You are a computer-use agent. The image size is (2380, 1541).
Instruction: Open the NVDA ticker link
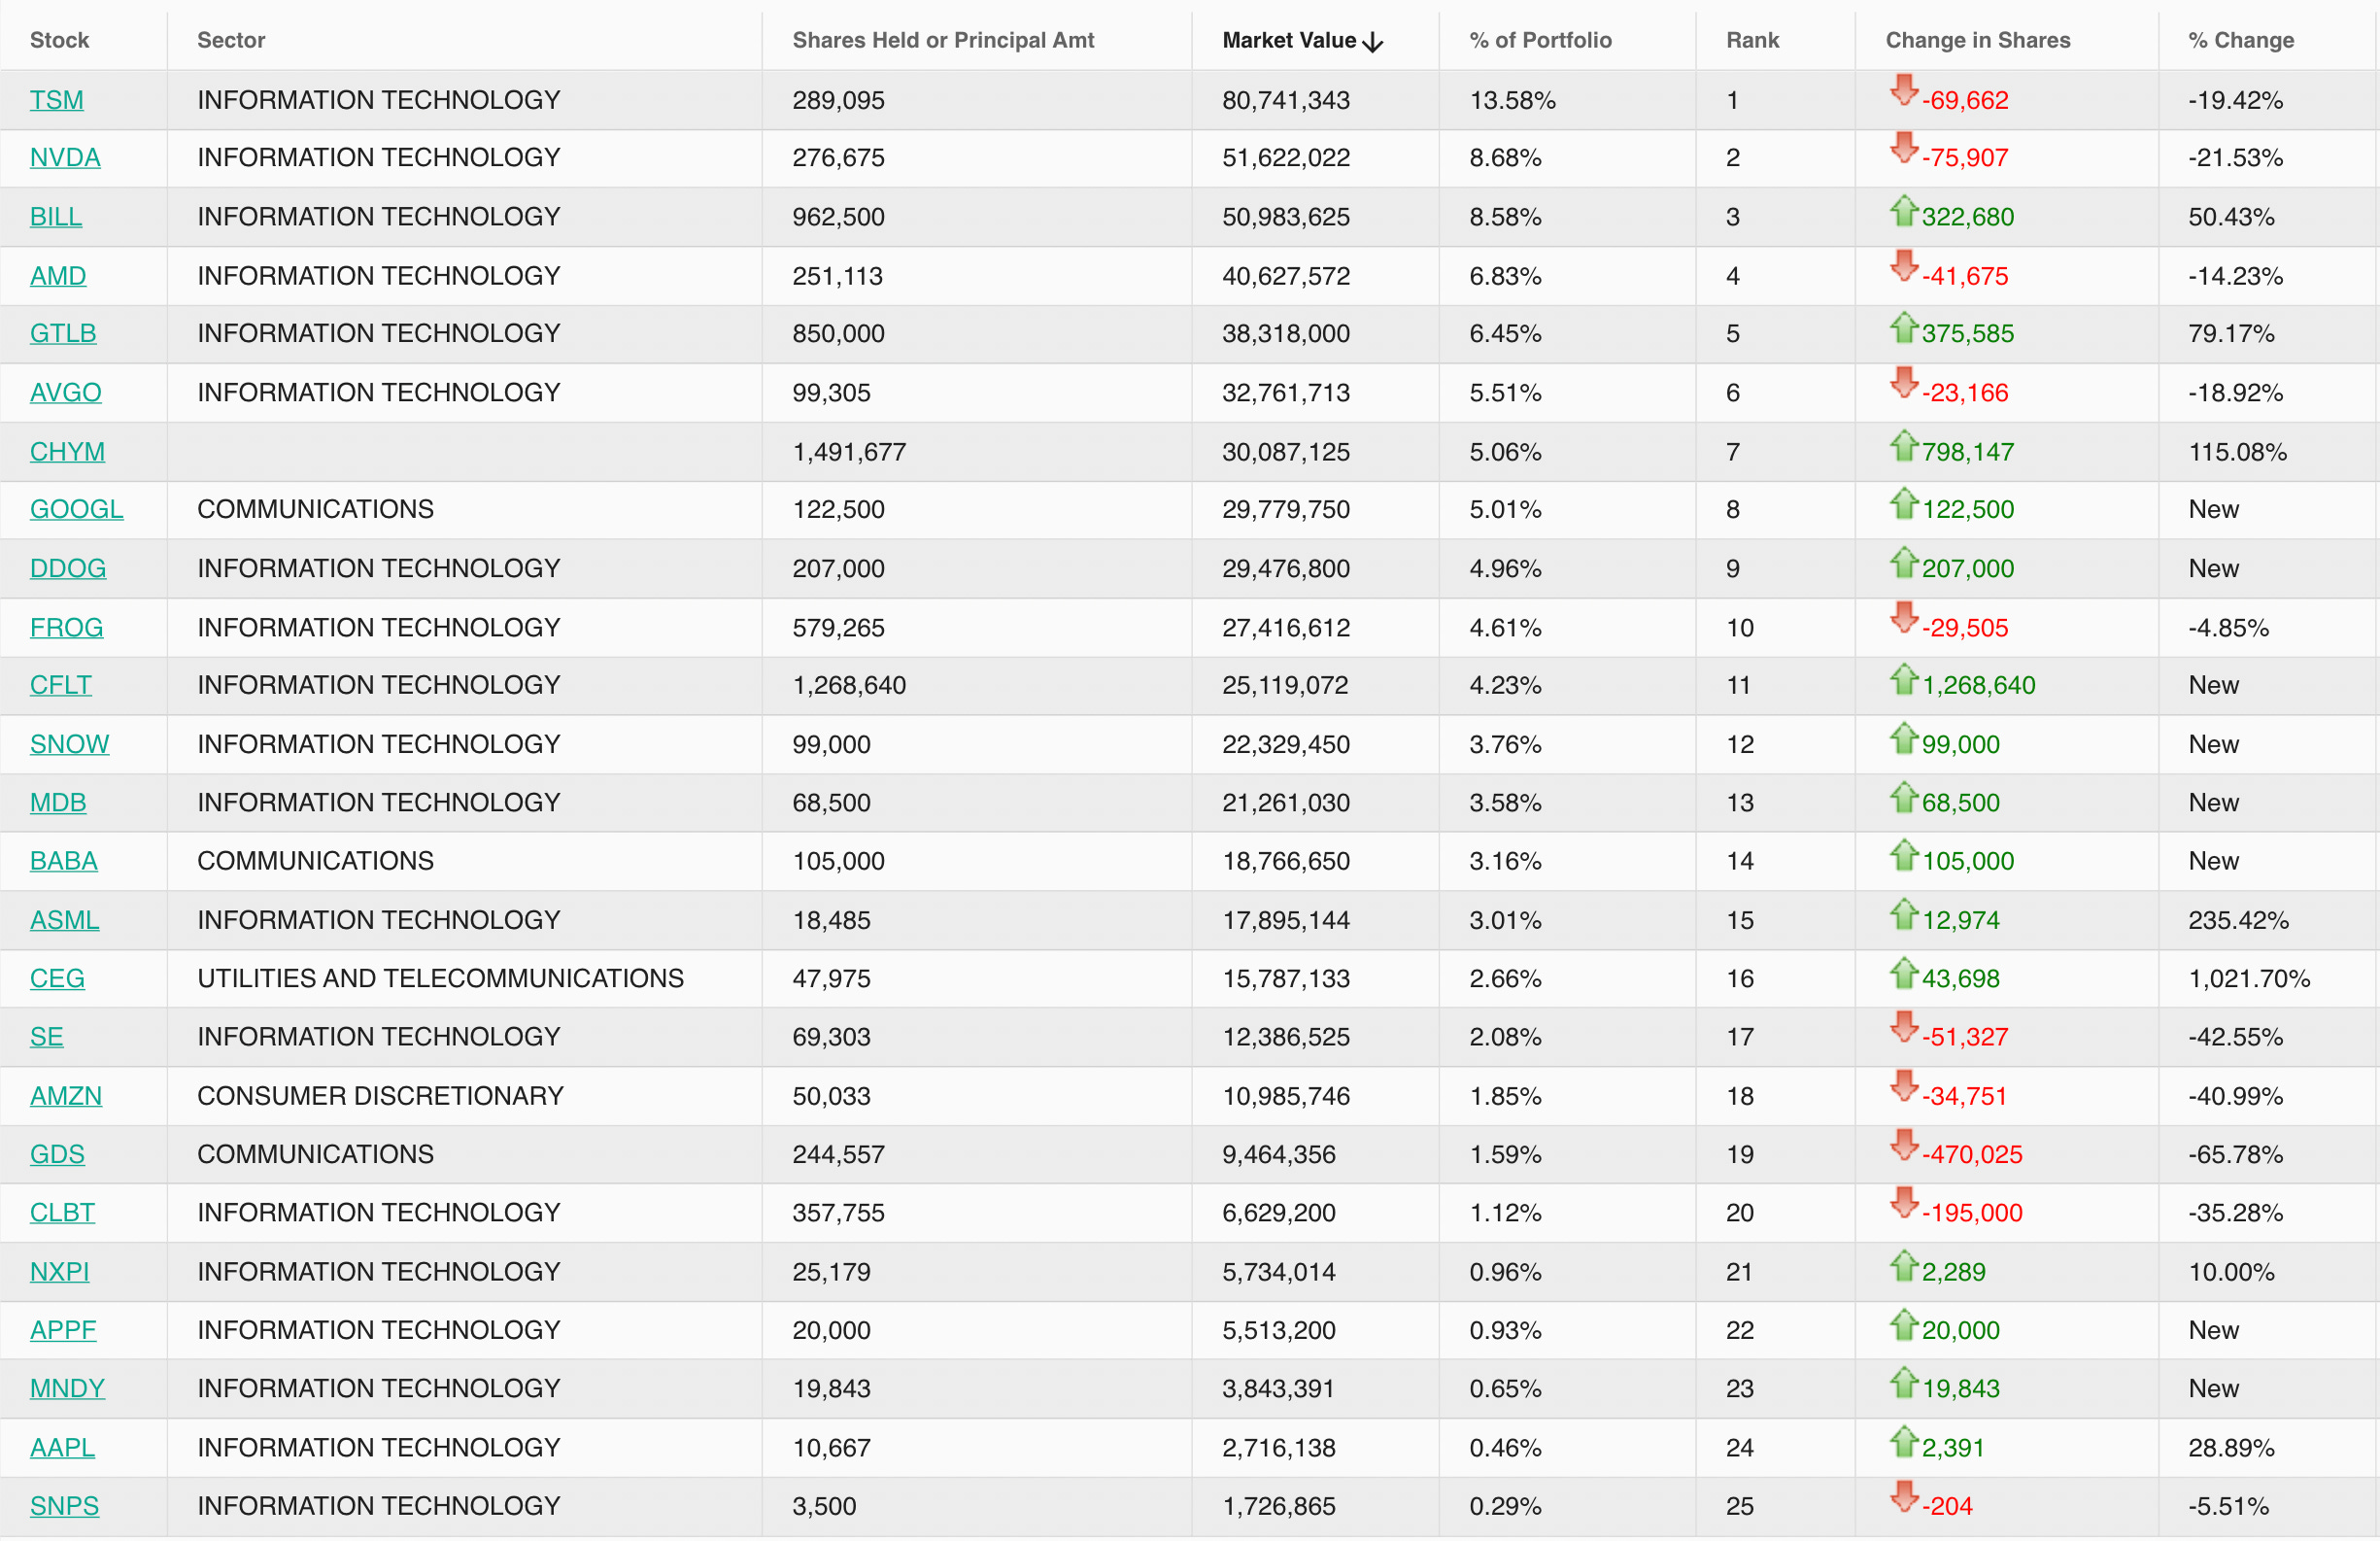(x=65, y=158)
